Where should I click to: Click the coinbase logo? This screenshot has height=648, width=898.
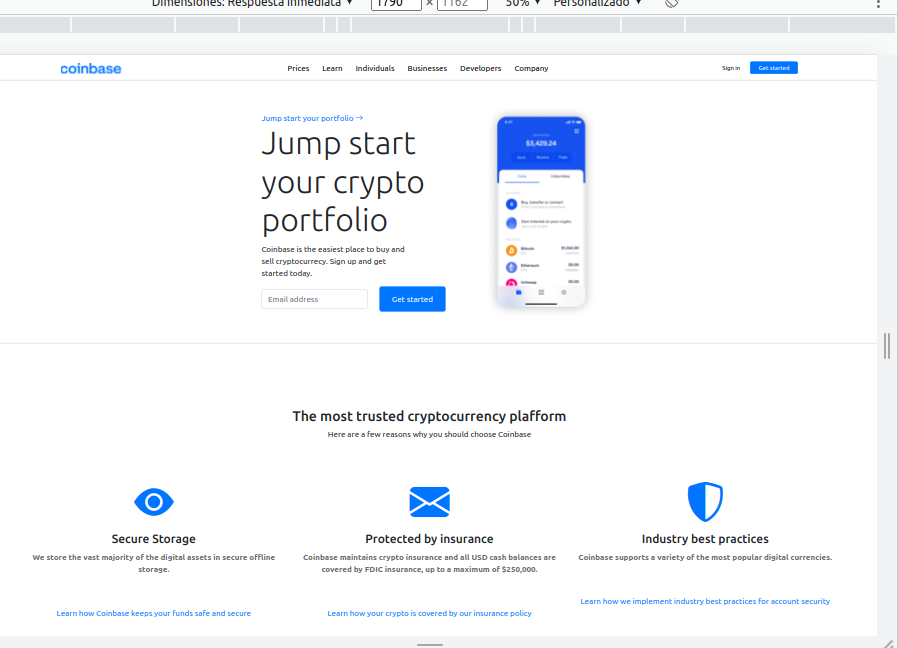click(x=90, y=69)
